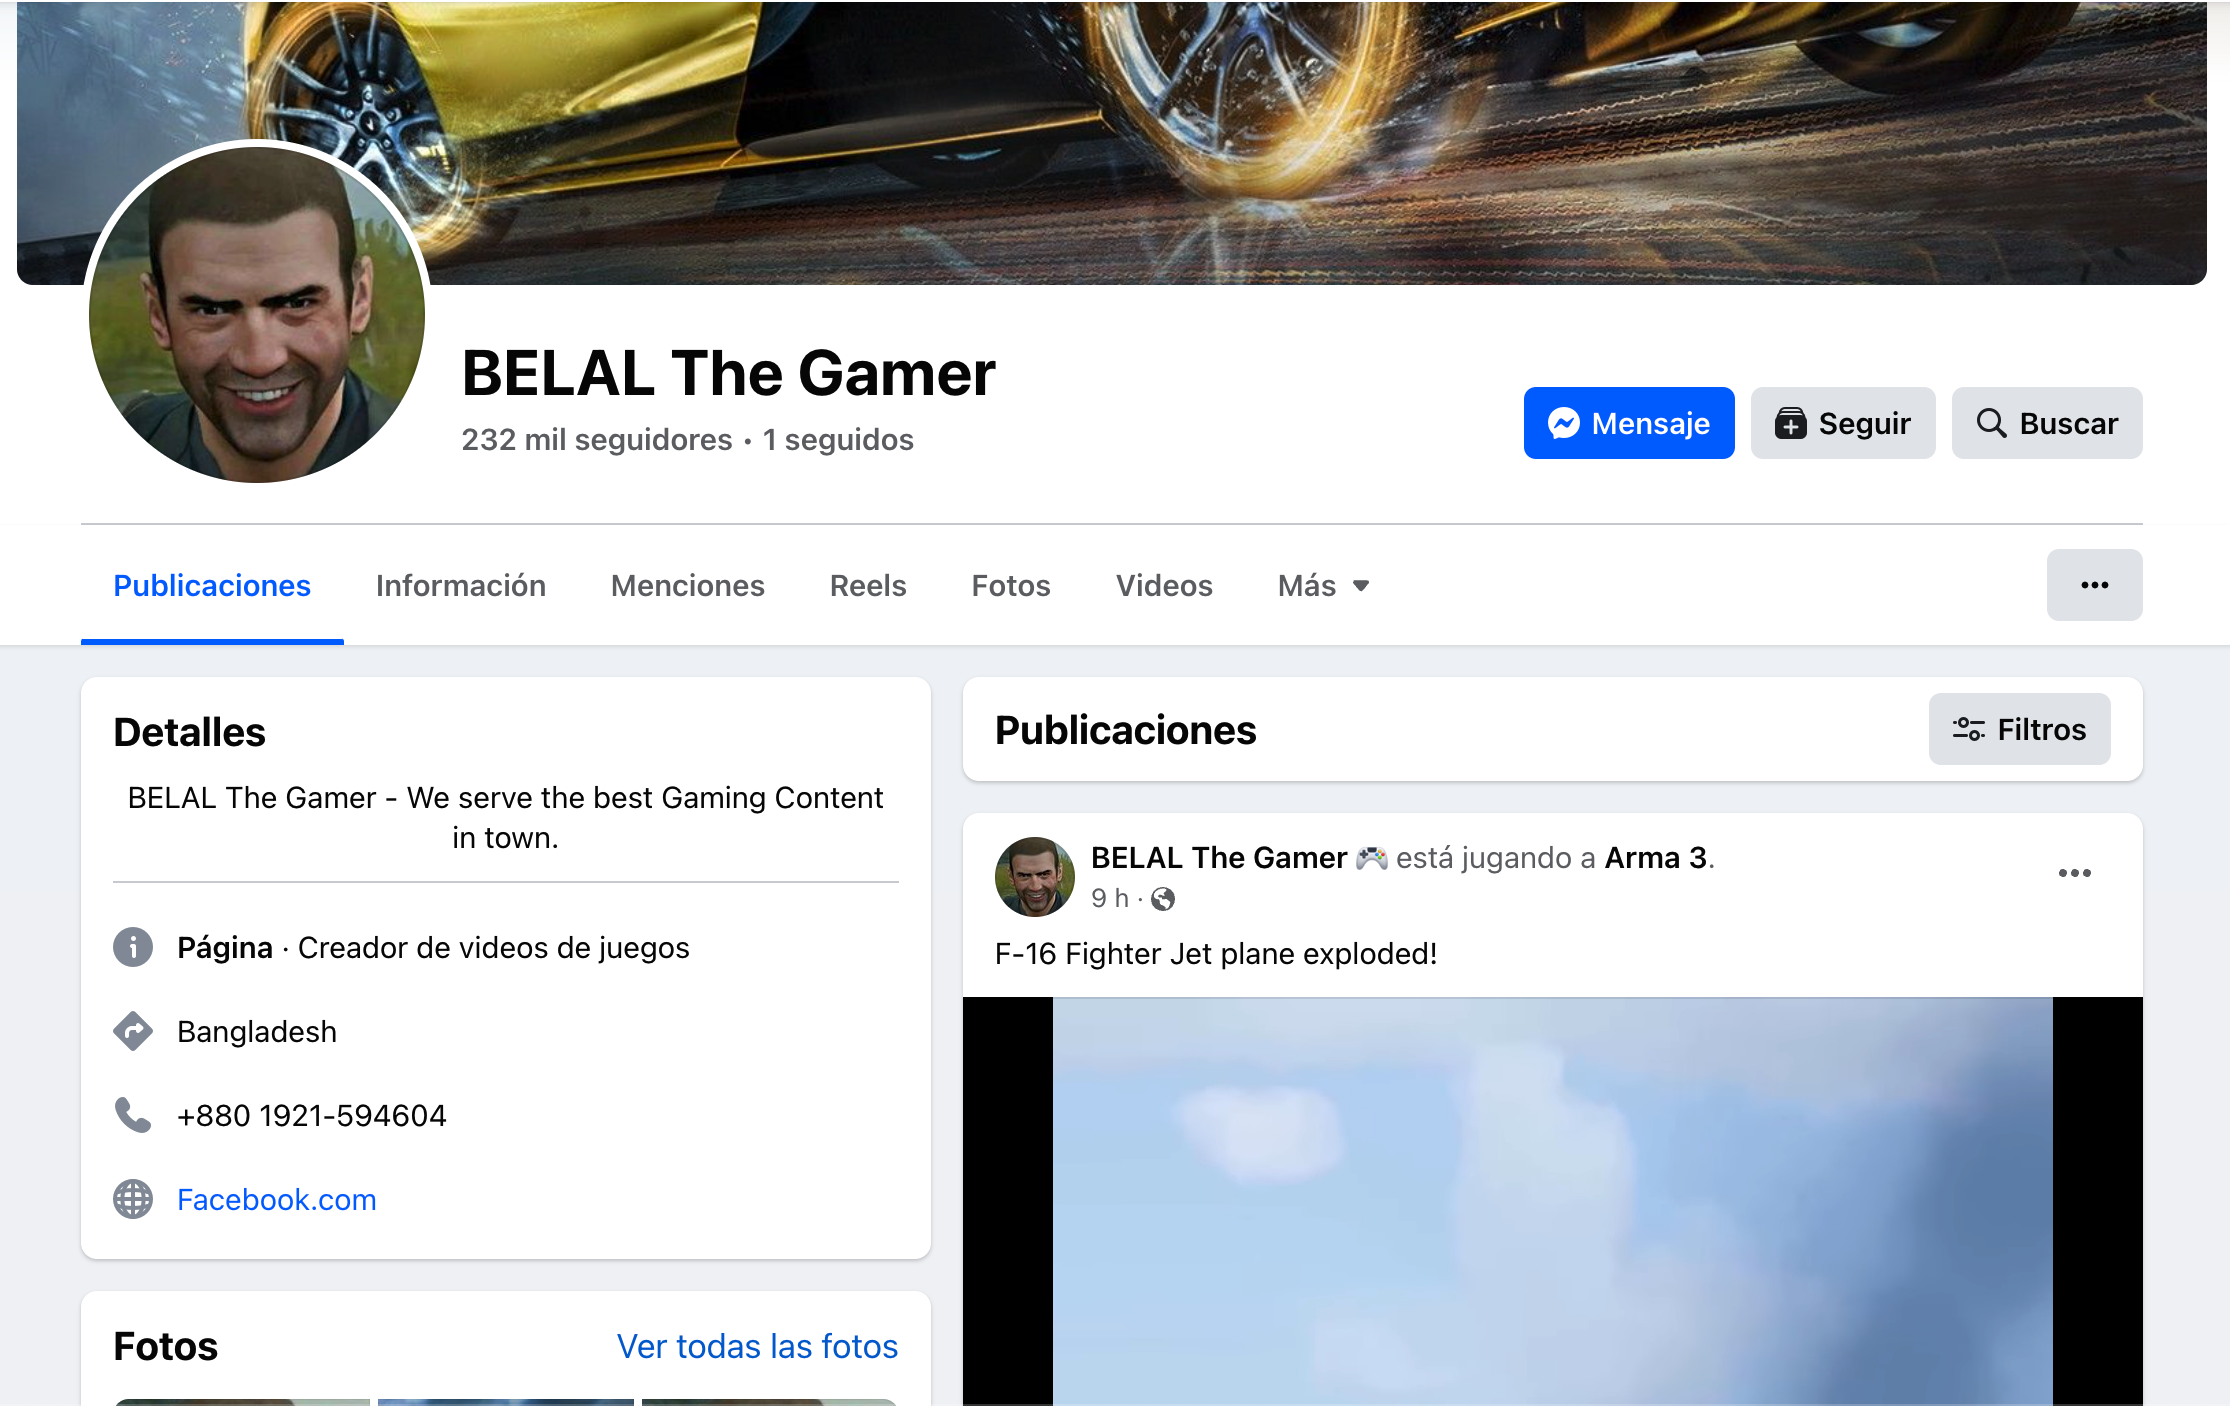Click the info icon beside Página
The width and height of the screenshot is (2230, 1406).
click(x=133, y=947)
